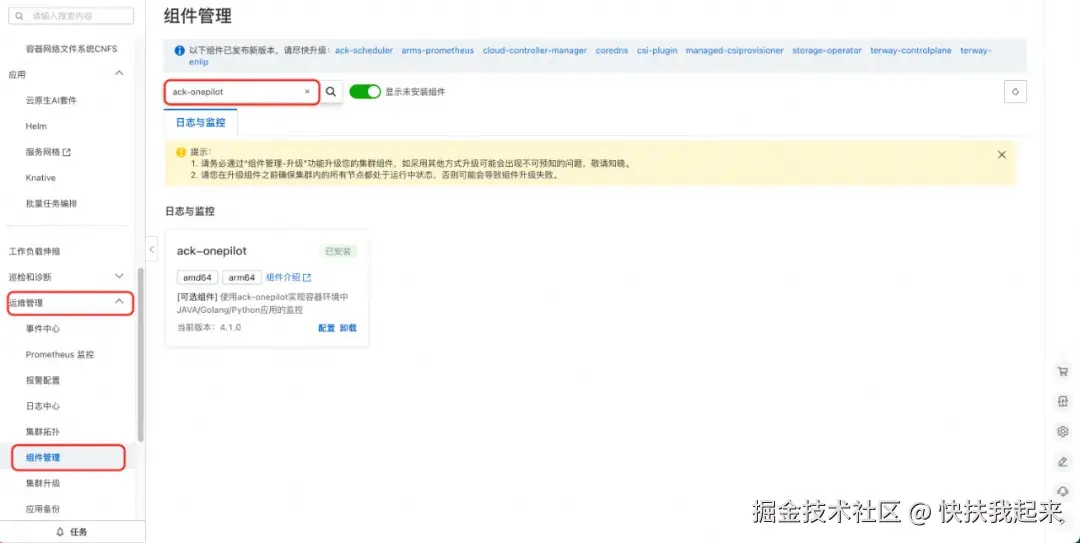This screenshot has height=543, width=1080.
Task: Open 应用备份 in sidebar
Action: point(43,509)
